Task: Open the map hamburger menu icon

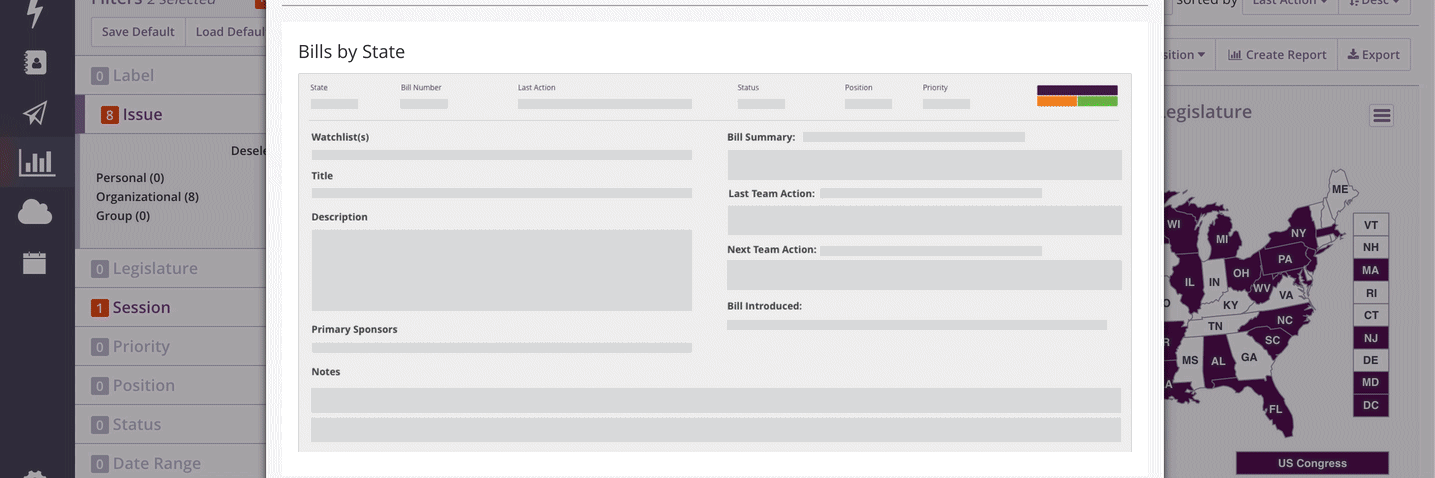Action: coord(1381,116)
